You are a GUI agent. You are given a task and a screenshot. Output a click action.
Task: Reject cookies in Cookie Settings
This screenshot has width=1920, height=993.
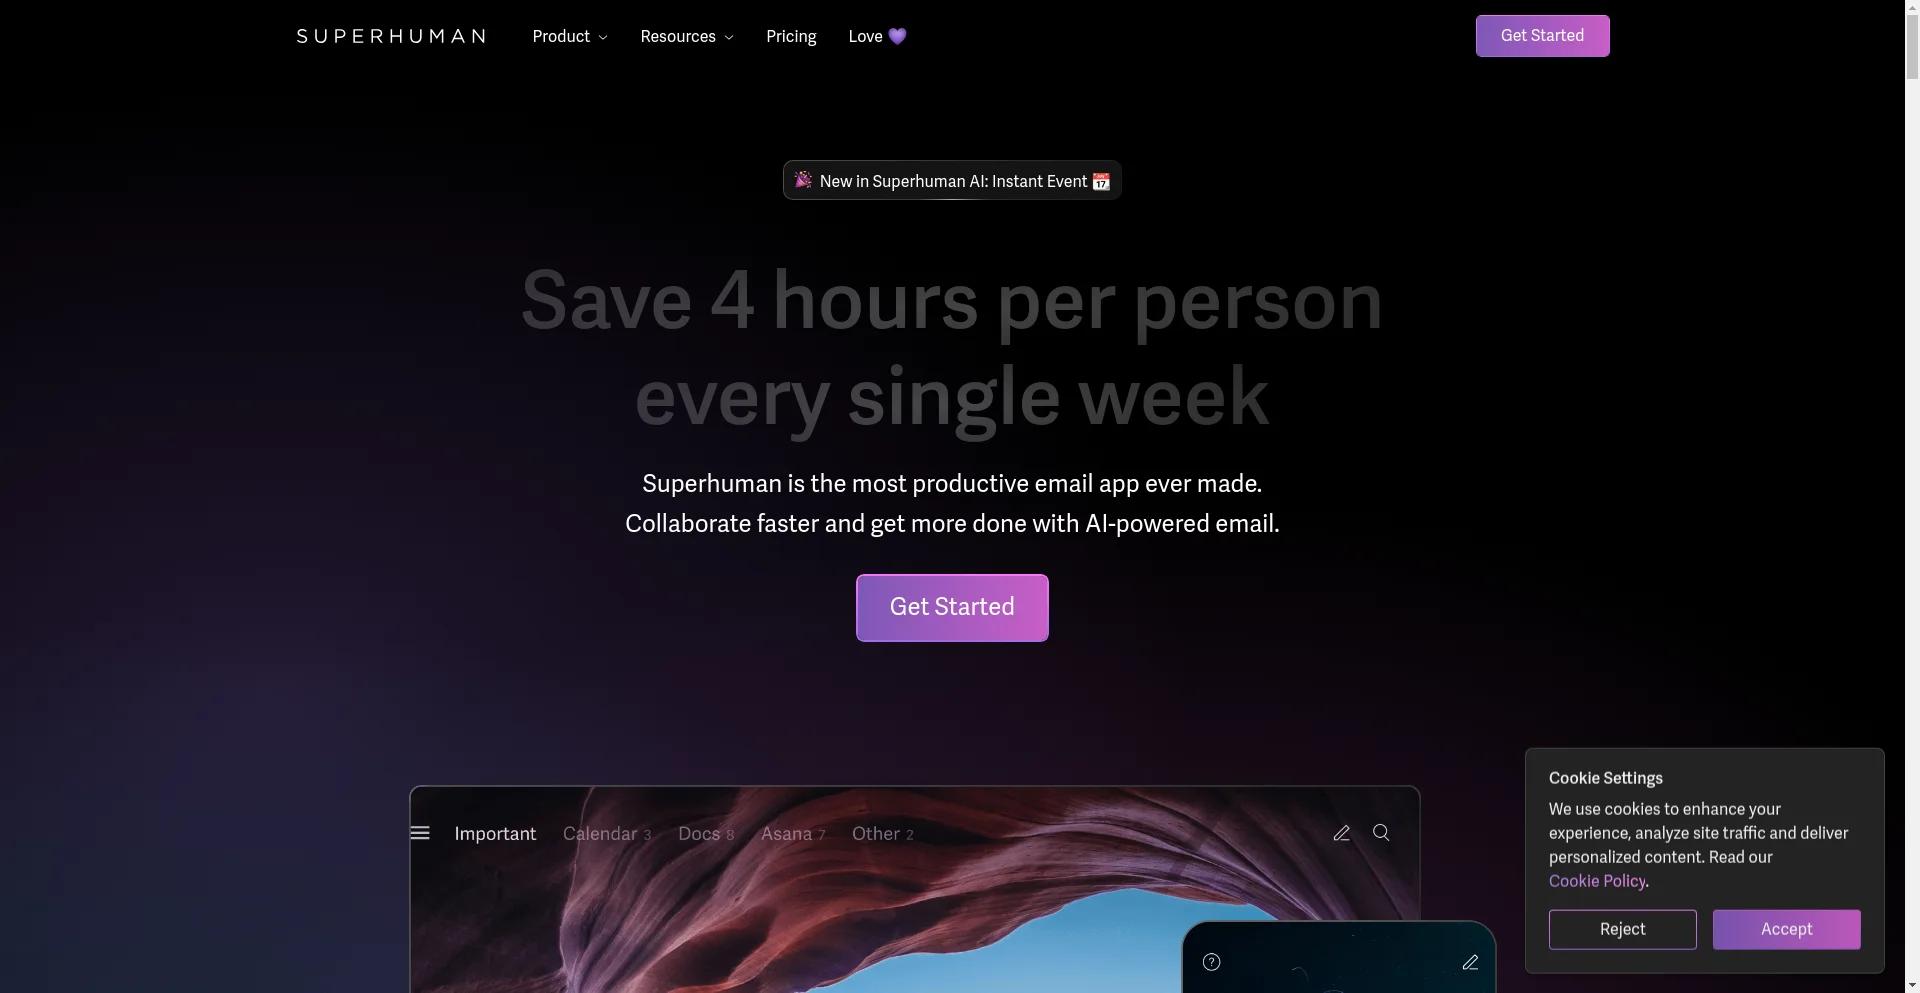coord(1622,929)
